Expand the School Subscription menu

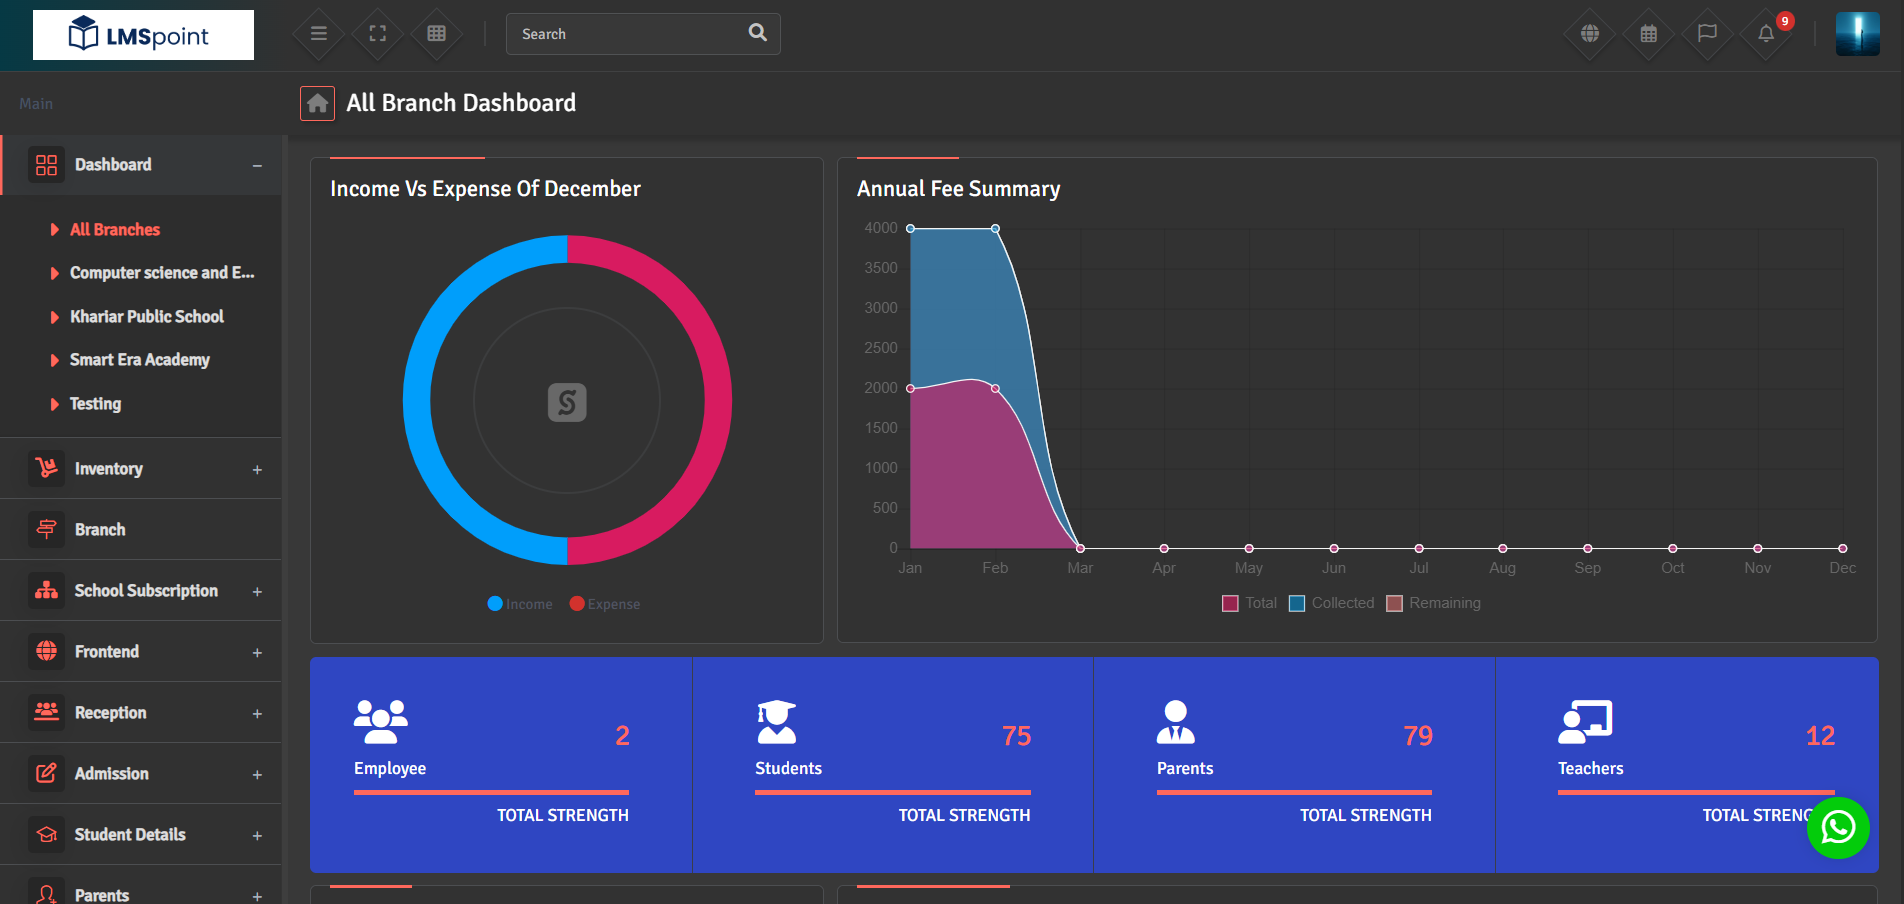[x=141, y=591]
